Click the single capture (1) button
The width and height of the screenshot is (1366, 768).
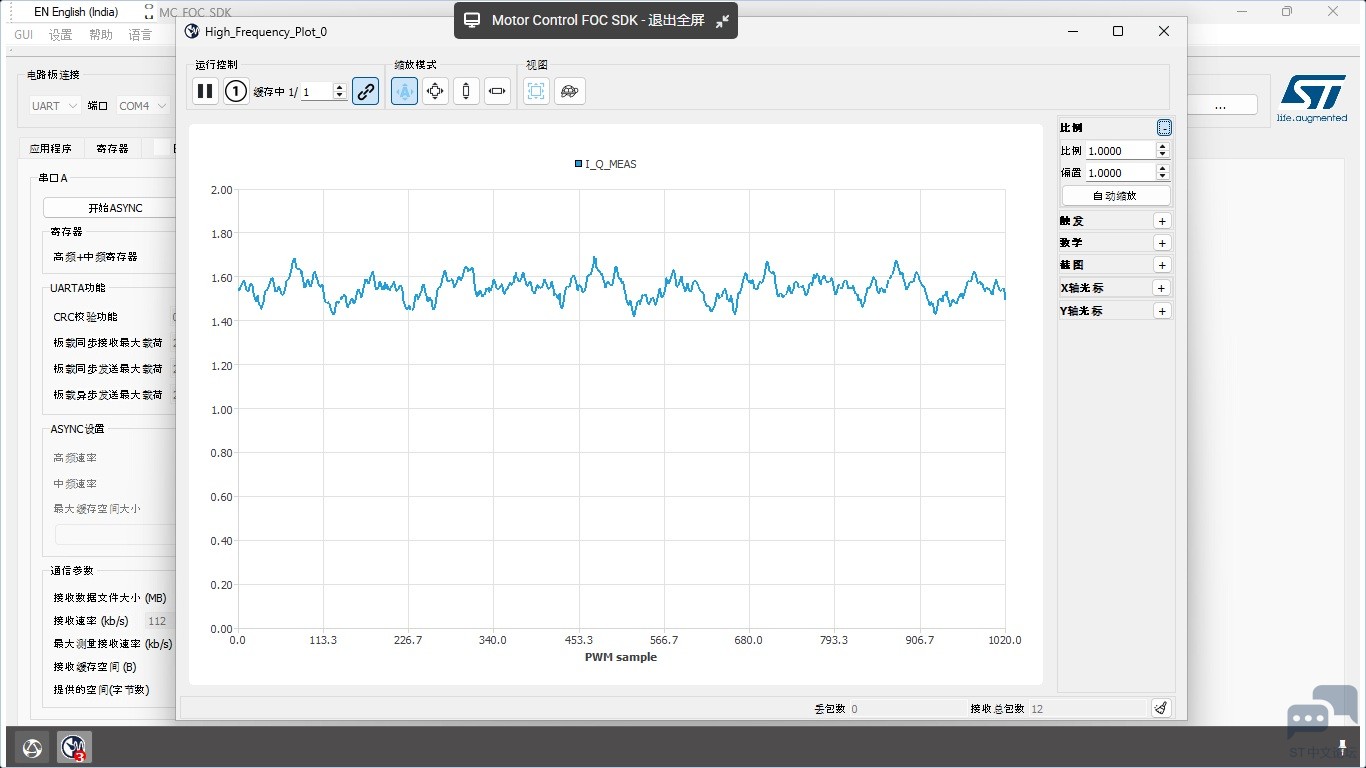pos(236,92)
